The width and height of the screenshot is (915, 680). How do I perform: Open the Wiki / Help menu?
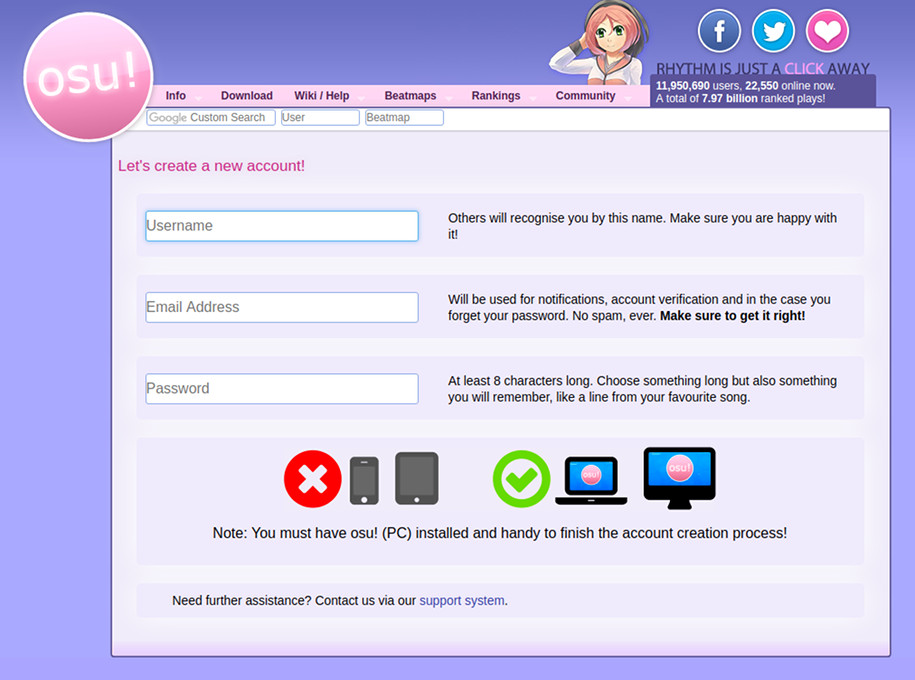point(322,96)
